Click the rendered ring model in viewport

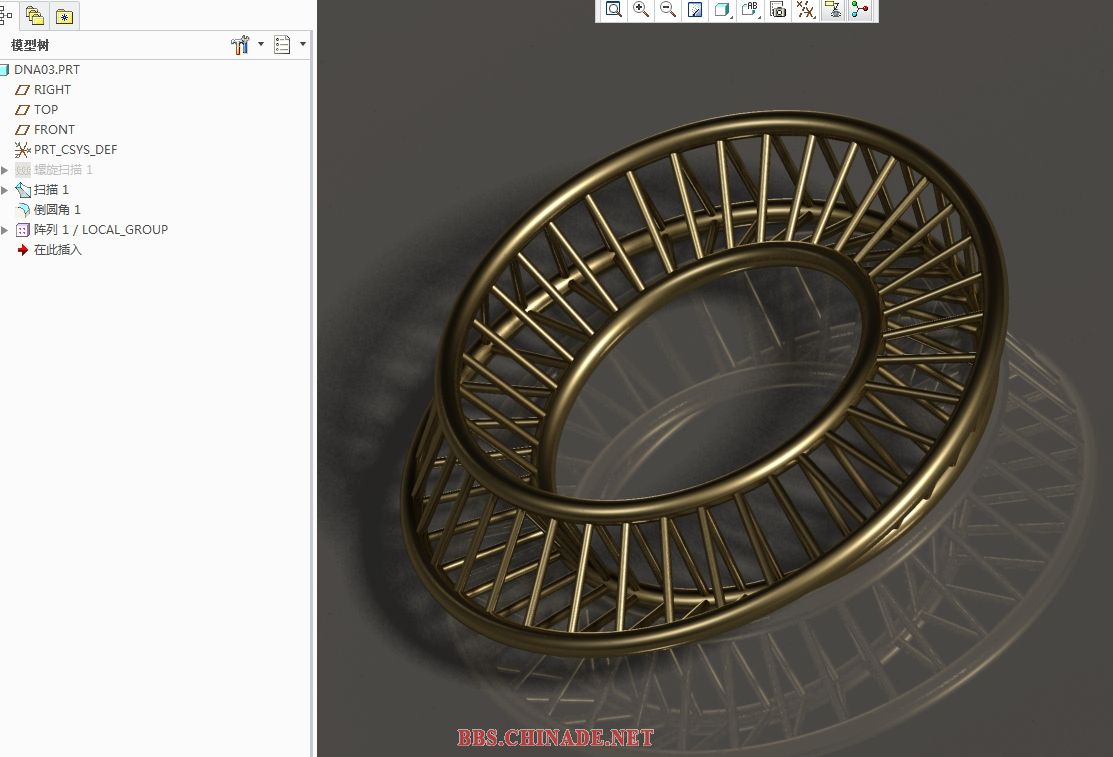point(703,383)
